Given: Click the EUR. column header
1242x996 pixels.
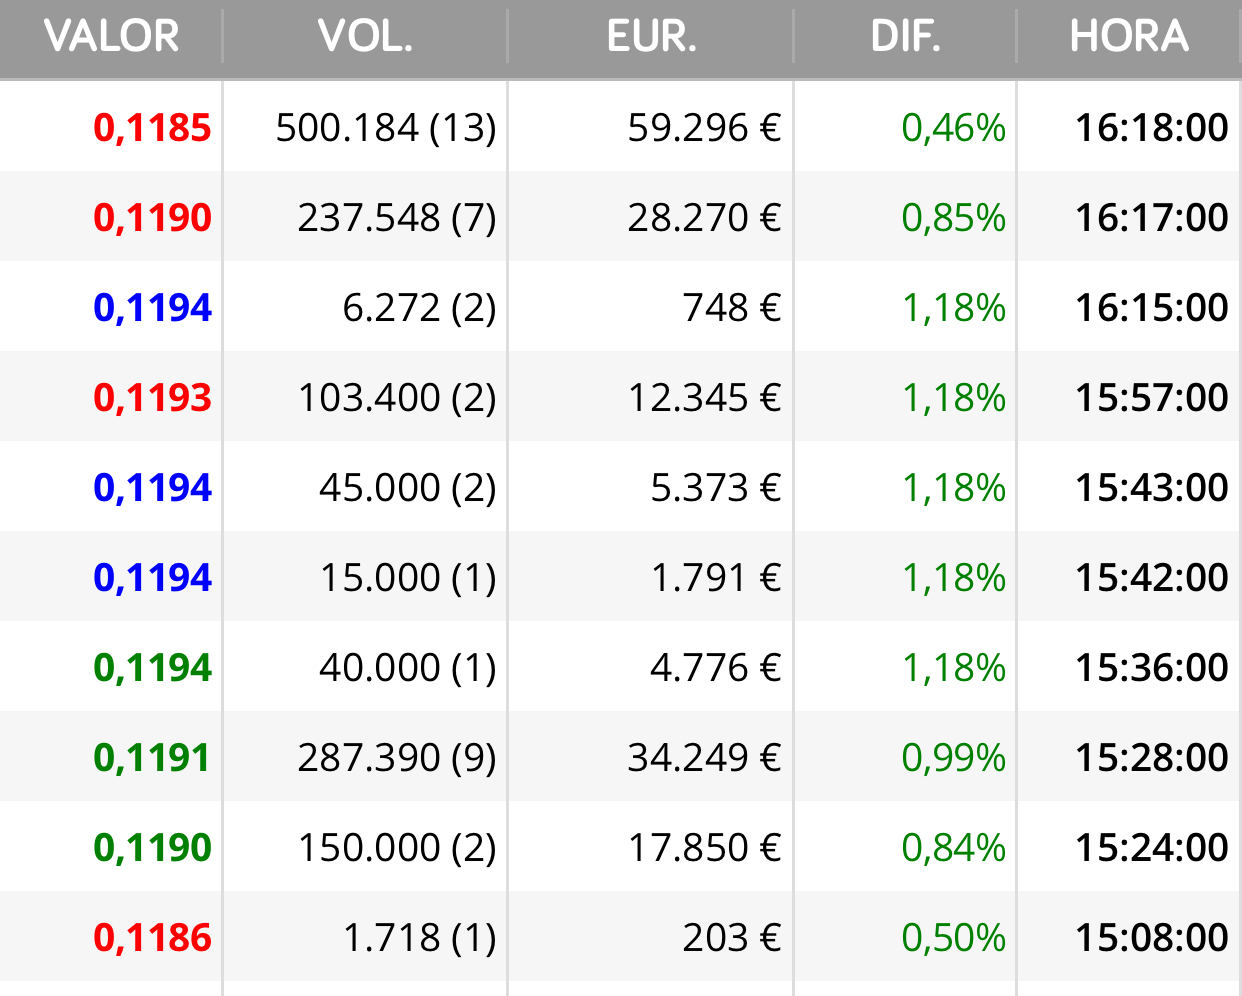Looking at the screenshot, I should pyautogui.click(x=651, y=37).
